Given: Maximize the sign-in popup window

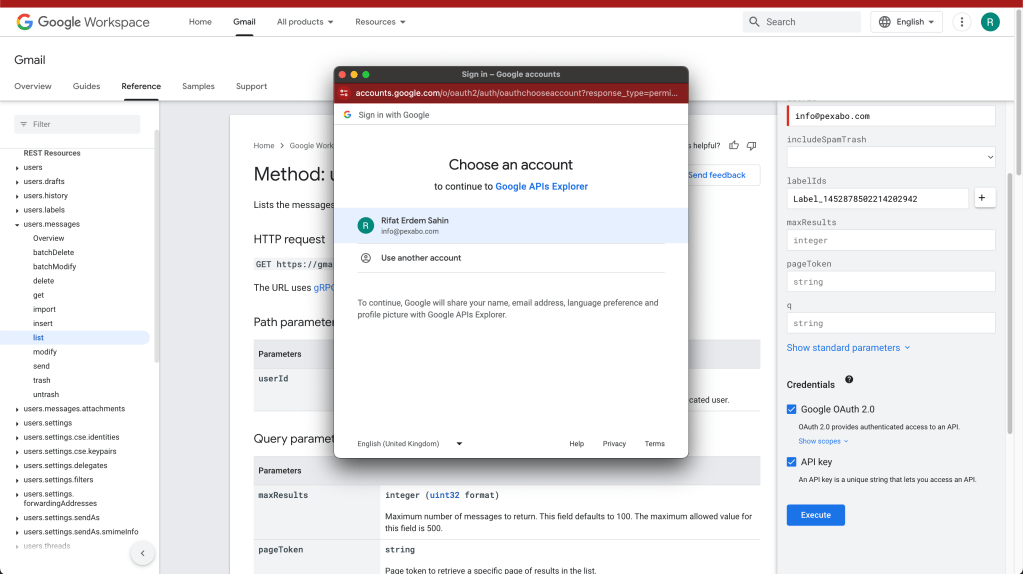Looking at the screenshot, I should [366, 74].
